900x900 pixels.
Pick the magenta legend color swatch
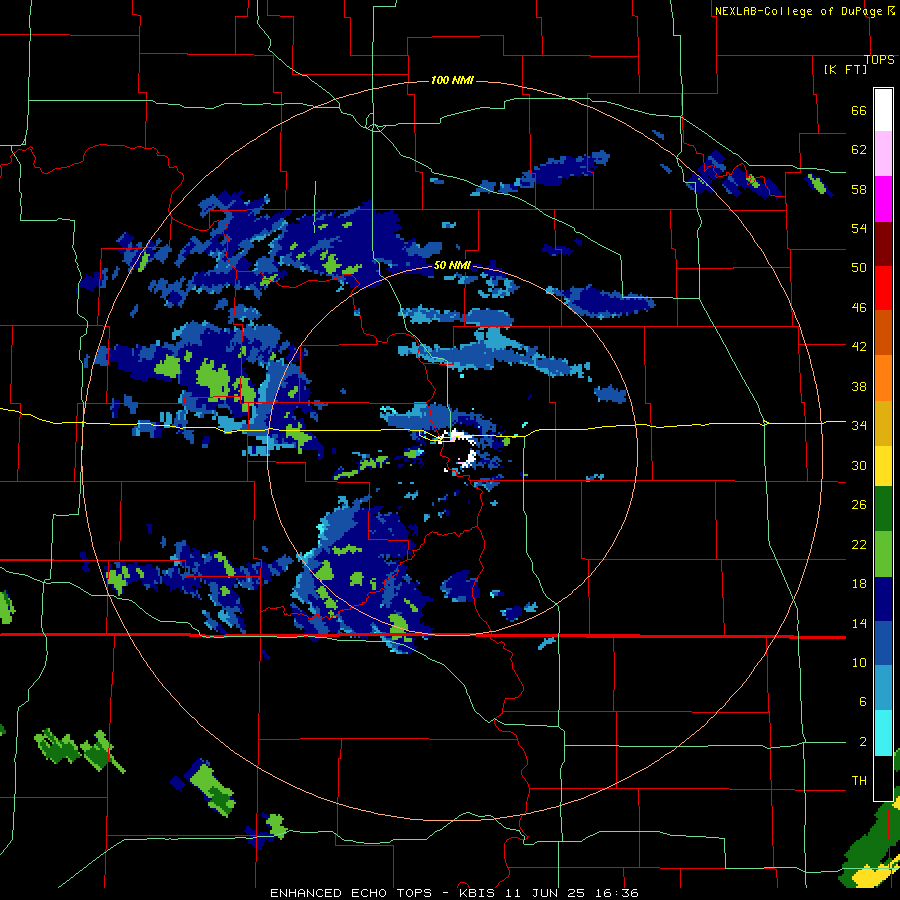click(883, 199)
